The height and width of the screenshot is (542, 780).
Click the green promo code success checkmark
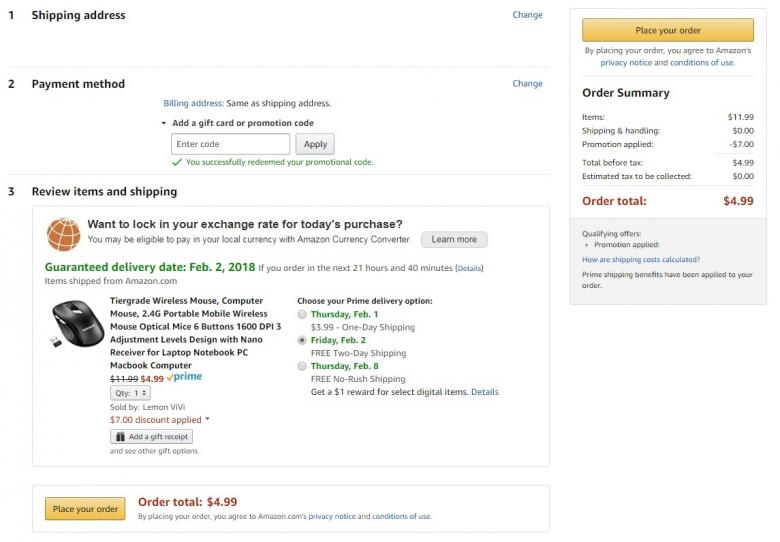pos(177,162)
